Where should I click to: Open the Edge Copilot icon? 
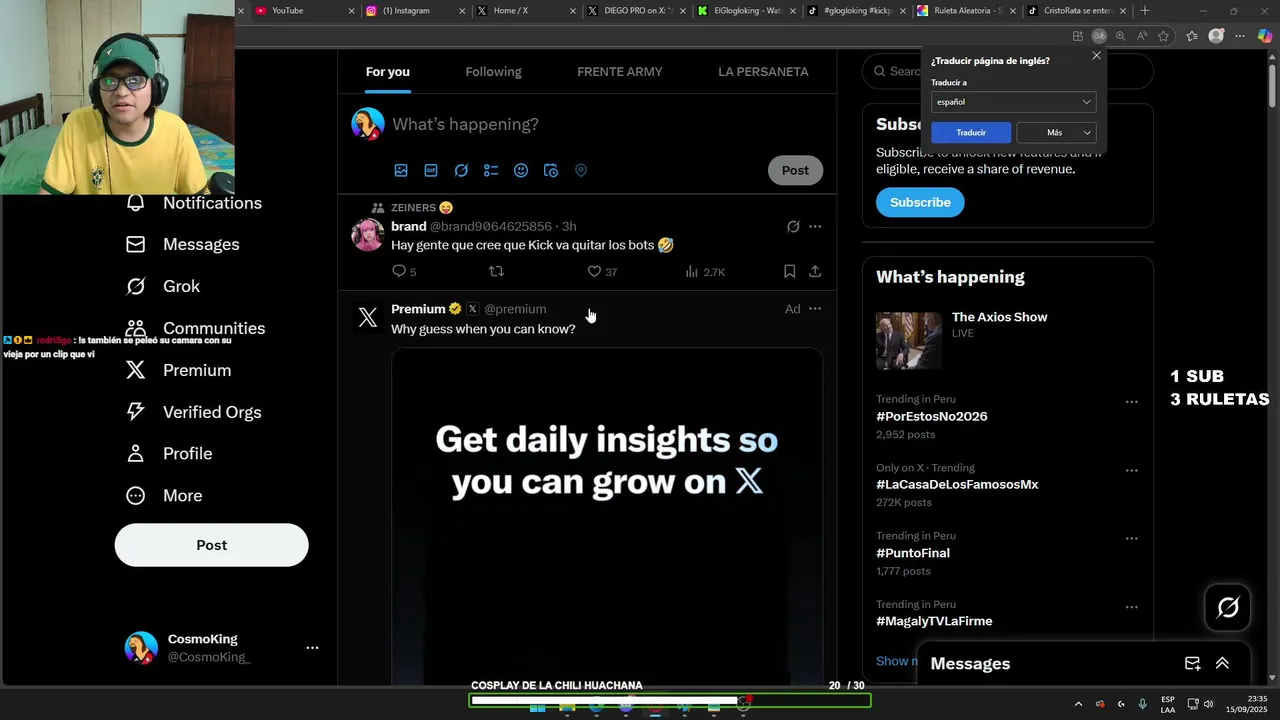1265,36
